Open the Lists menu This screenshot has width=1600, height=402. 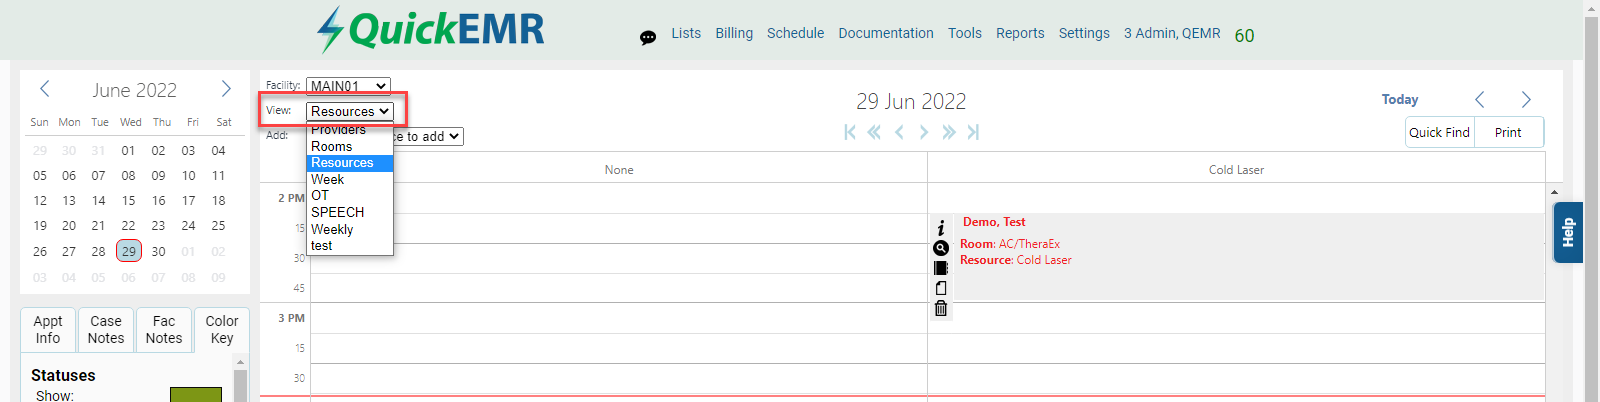coord(686,33)
